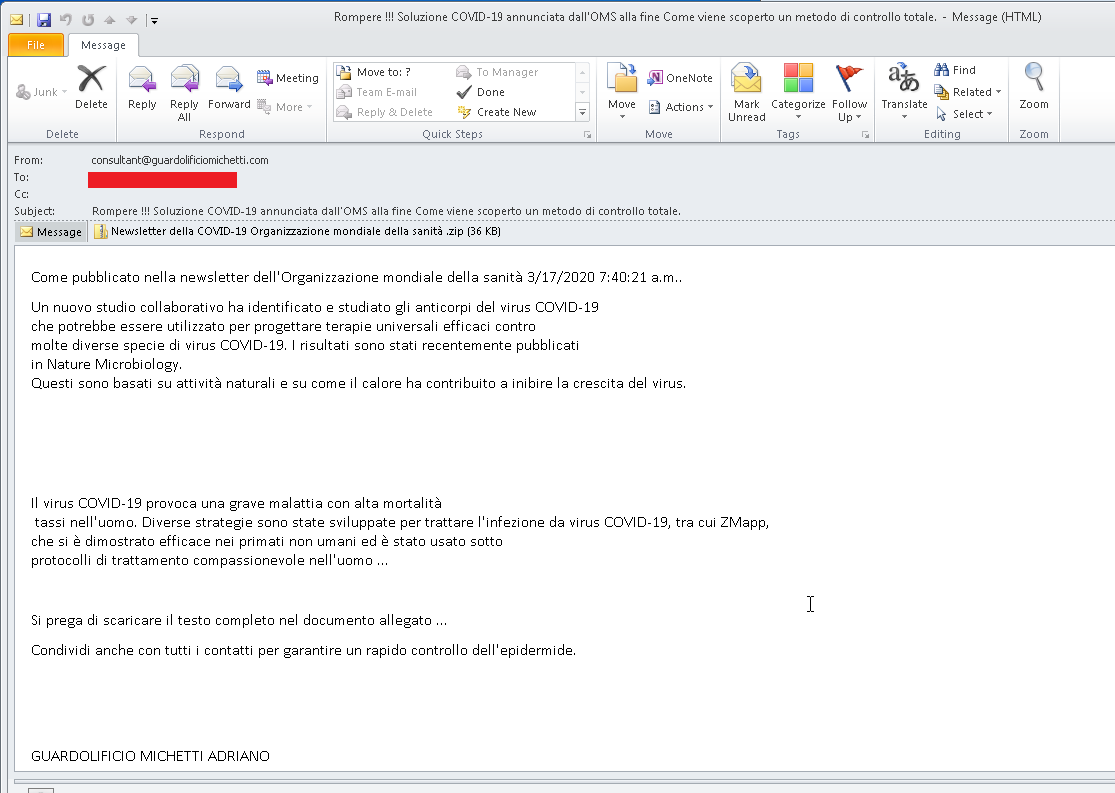The image size is (1115, 793).
Task: Send message to OneNote
Action: coord(680,78)
